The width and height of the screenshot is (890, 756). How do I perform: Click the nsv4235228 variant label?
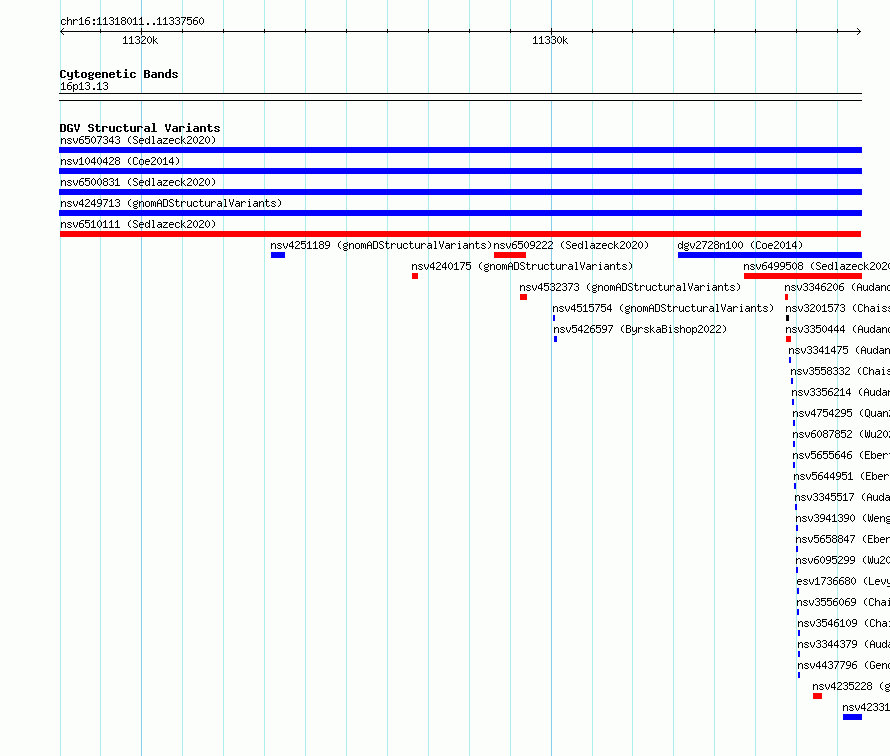coord(851,686)
